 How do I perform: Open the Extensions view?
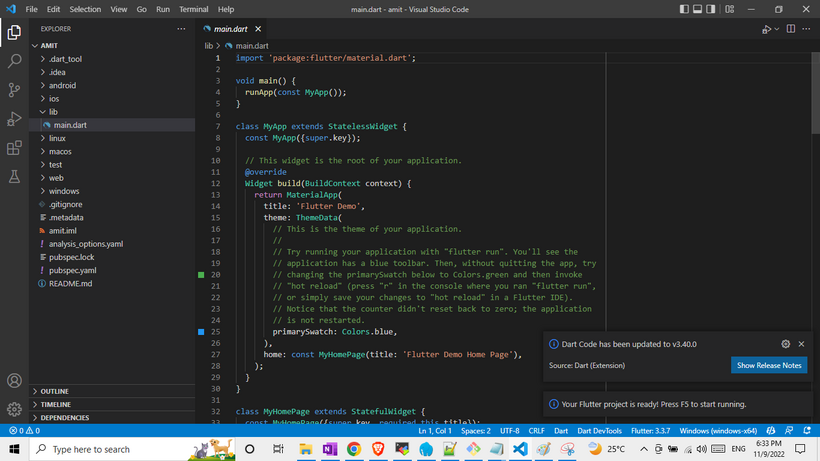(14, 148)
